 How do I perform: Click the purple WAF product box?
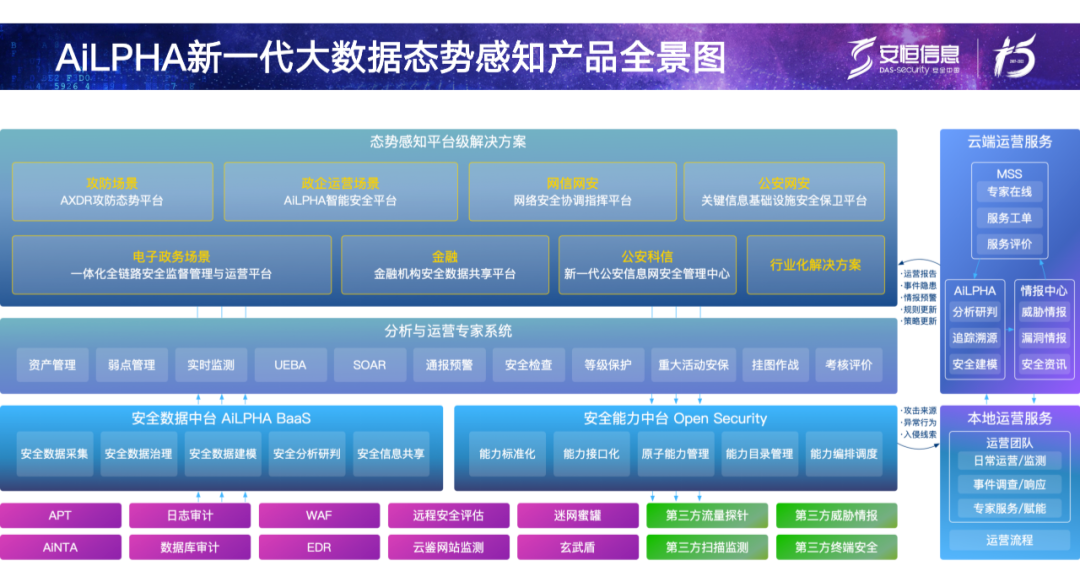pos(319,516)
